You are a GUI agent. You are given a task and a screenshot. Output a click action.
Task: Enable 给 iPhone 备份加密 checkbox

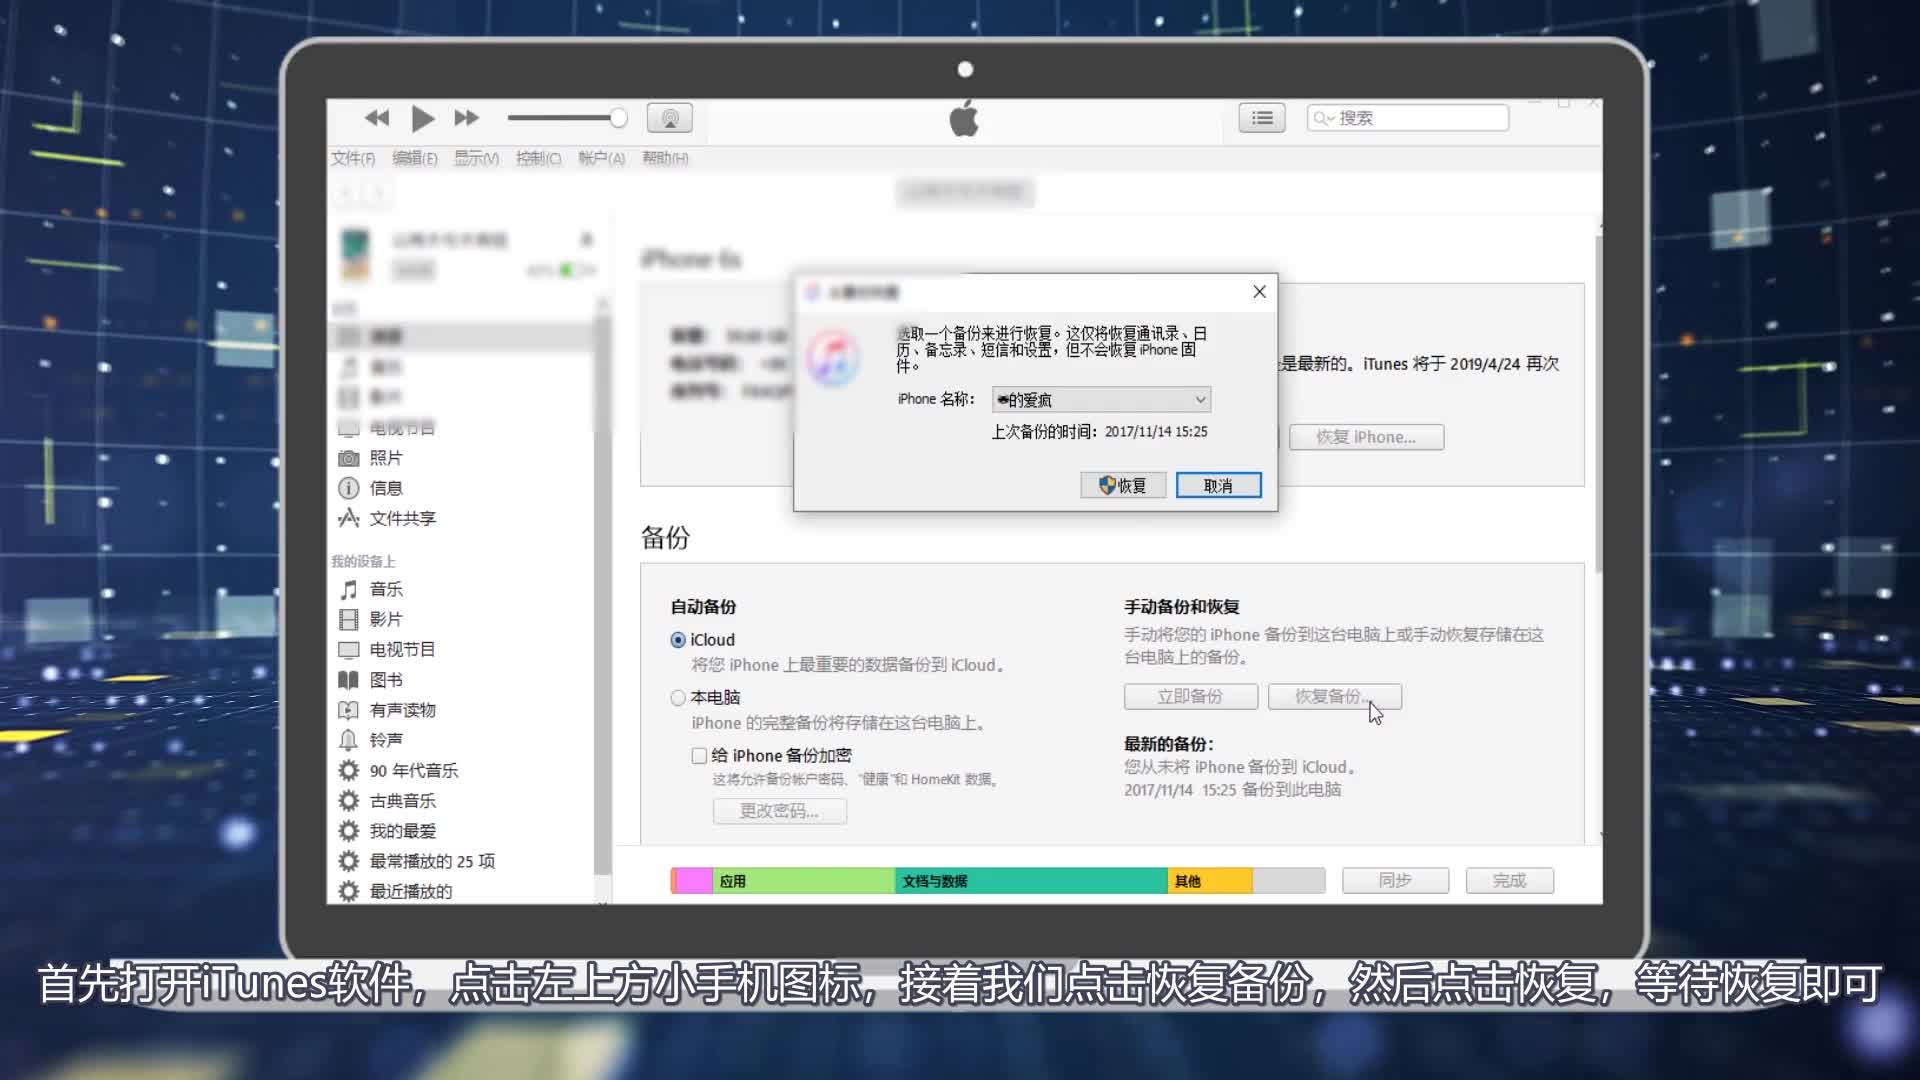click(699, 756)
